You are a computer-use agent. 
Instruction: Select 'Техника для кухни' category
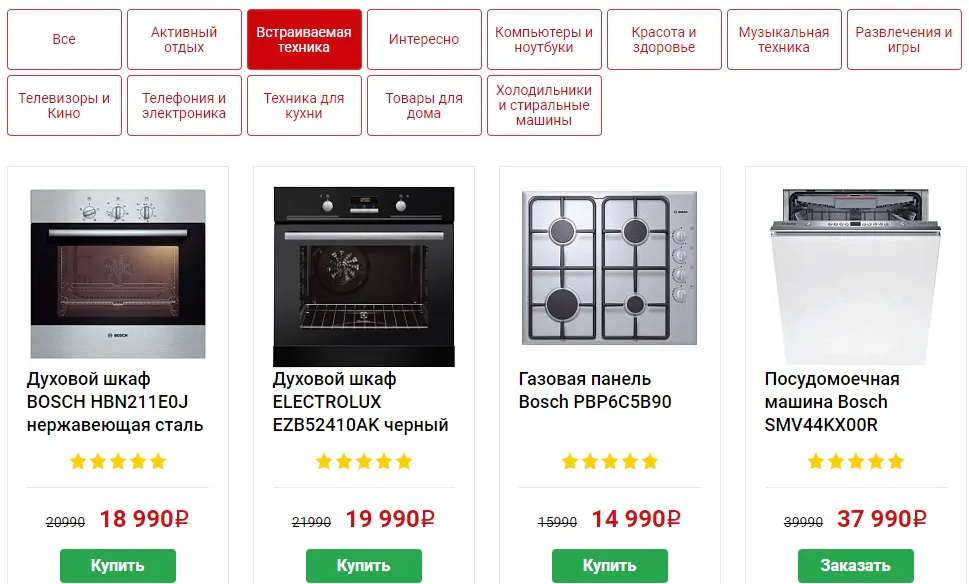tap(304, 106)
